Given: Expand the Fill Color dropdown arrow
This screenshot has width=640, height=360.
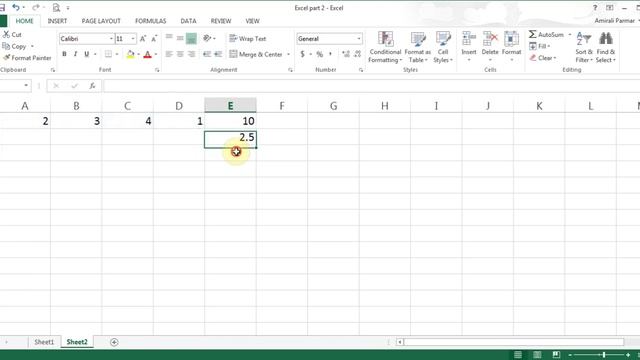Looking at the screenshot, I should (x=138, y=54).
